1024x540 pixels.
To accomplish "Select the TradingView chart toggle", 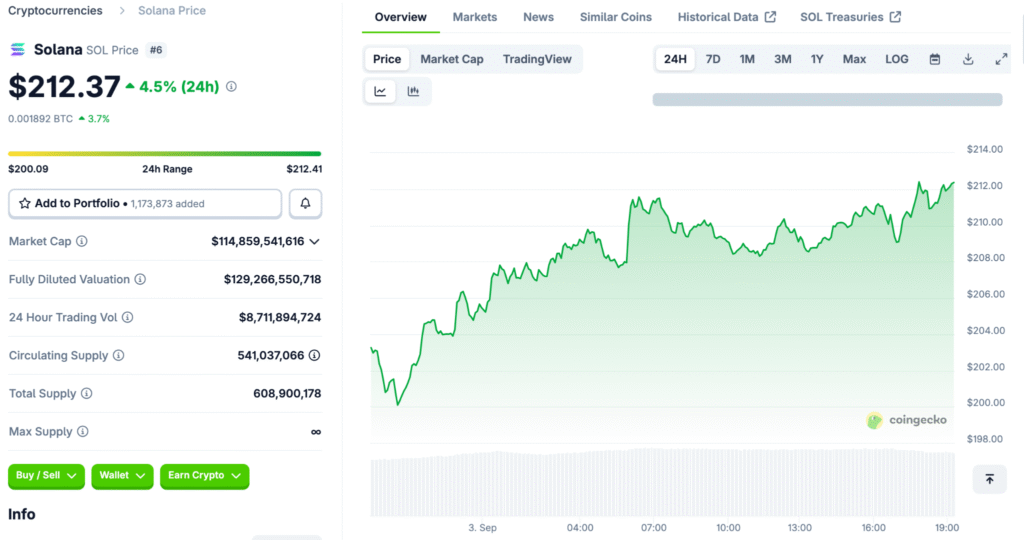I will (537, 59).
